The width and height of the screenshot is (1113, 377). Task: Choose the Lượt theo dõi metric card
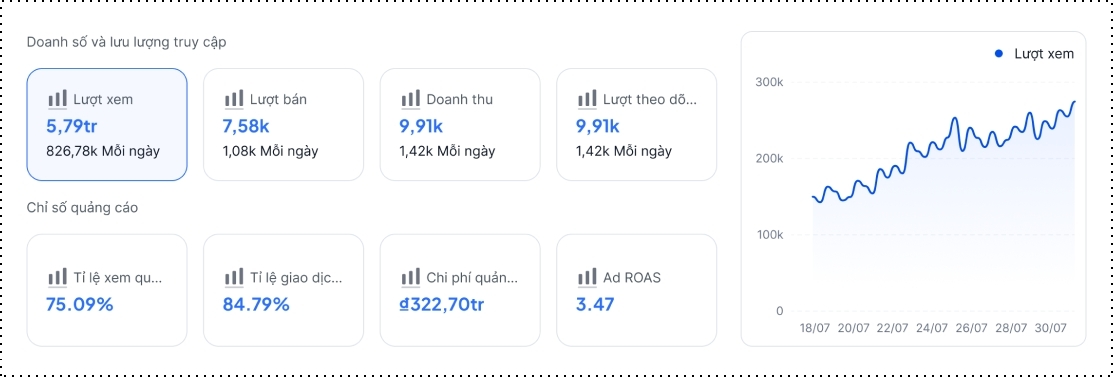637,125
